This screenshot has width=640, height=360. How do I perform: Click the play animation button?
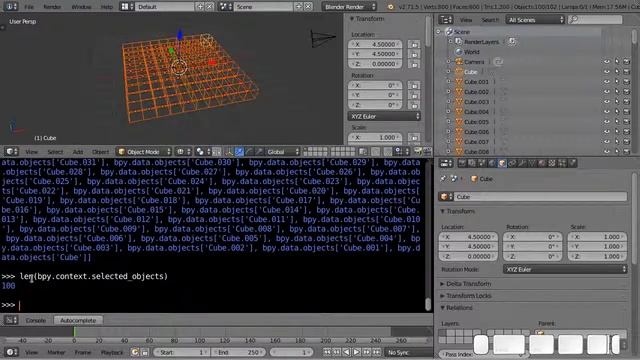[x=356, y=352]
